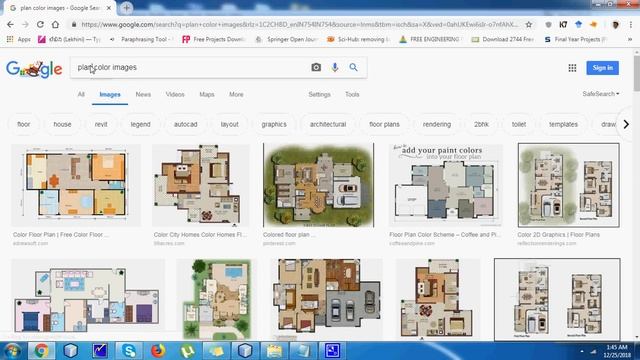This screenshot has height=360, width=640.
Task: Open a new browser tab
Action: click(127, 8)
